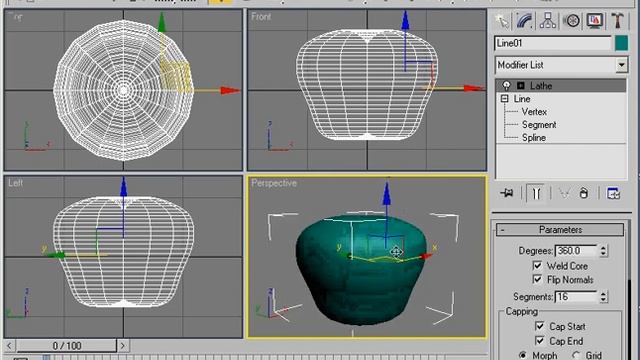640x360 pixels.
Task: Open the Display panel monitor icon
Action: click(x=595, y=20)
